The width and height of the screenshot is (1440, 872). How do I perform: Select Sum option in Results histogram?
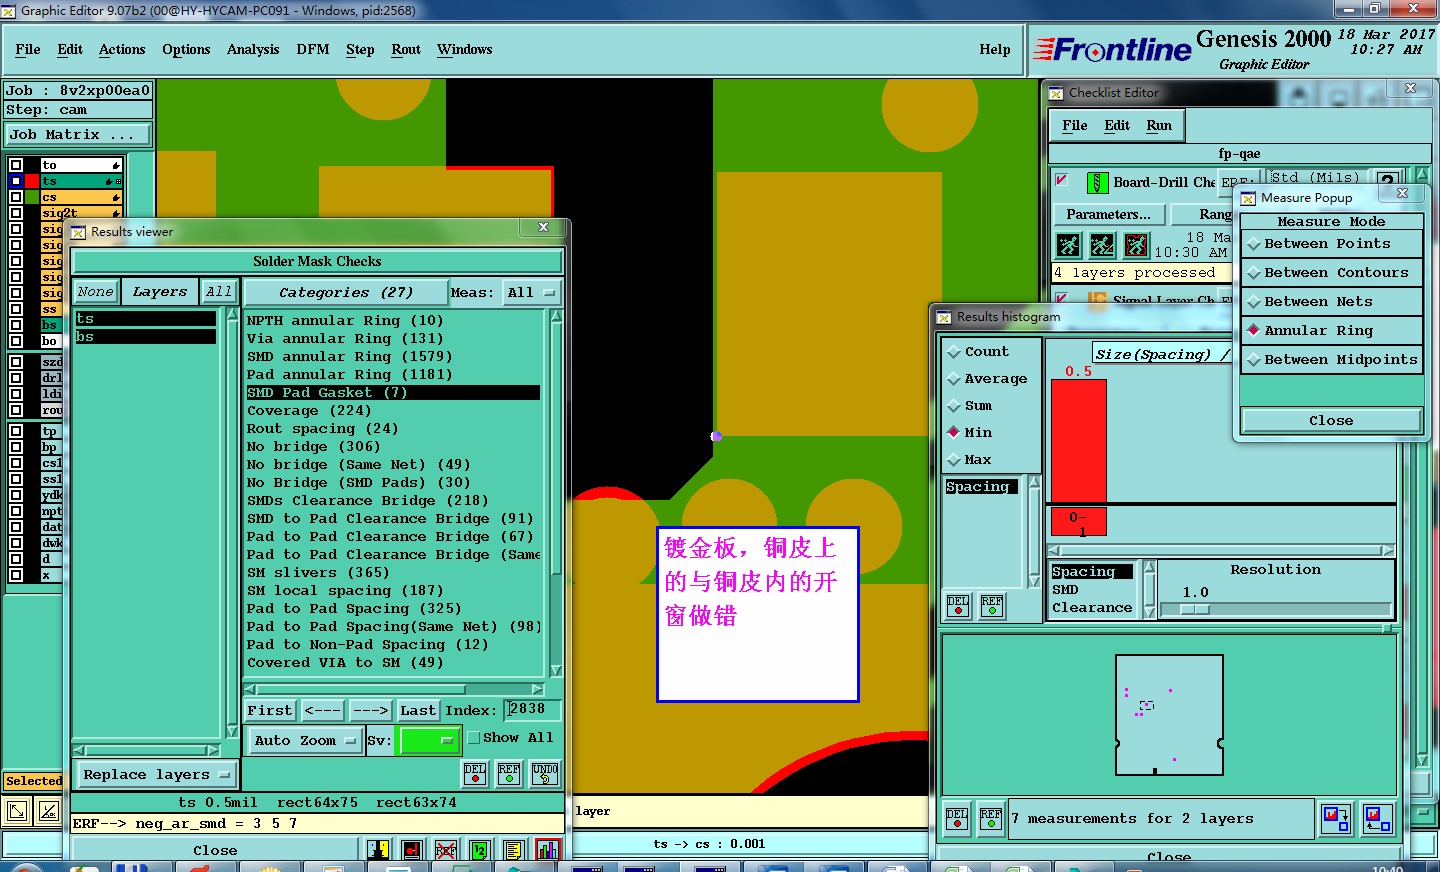coord(970,406)
